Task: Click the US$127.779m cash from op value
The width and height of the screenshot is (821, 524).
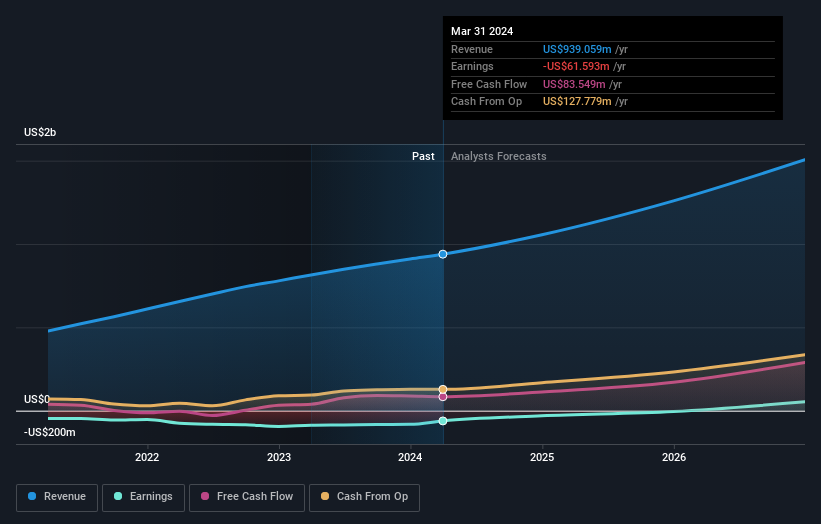Action: click(577, 102)
